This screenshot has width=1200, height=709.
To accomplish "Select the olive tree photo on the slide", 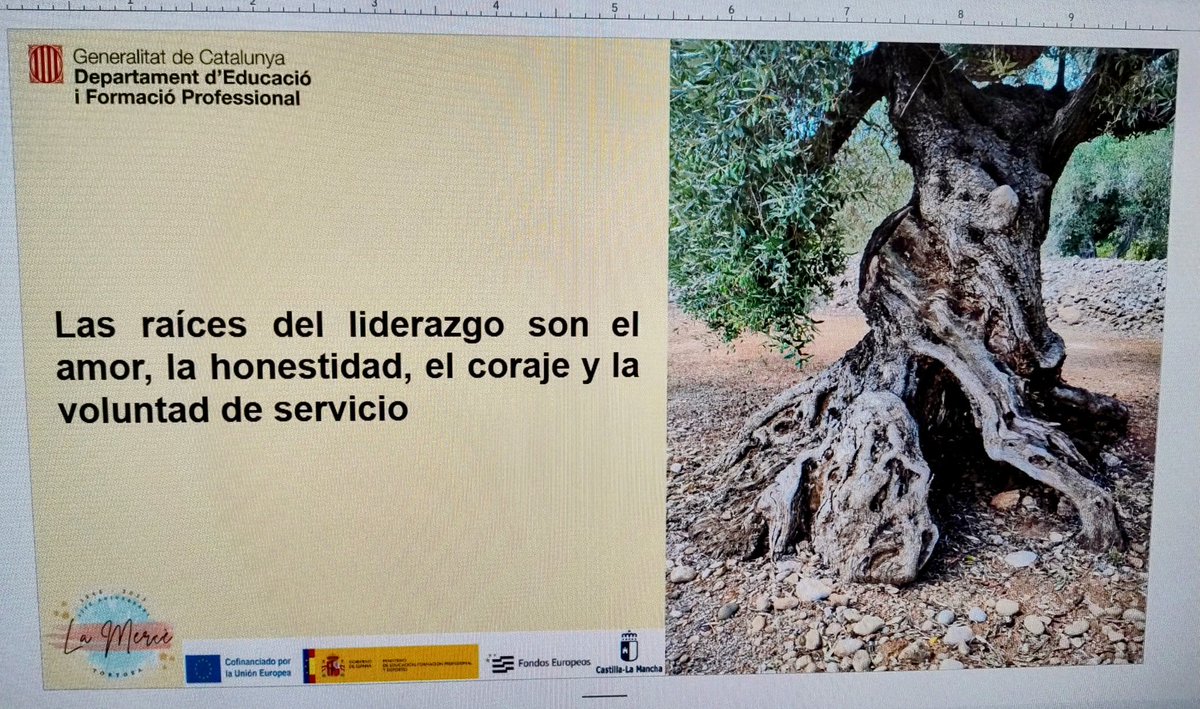I will (x=920, y=355).
